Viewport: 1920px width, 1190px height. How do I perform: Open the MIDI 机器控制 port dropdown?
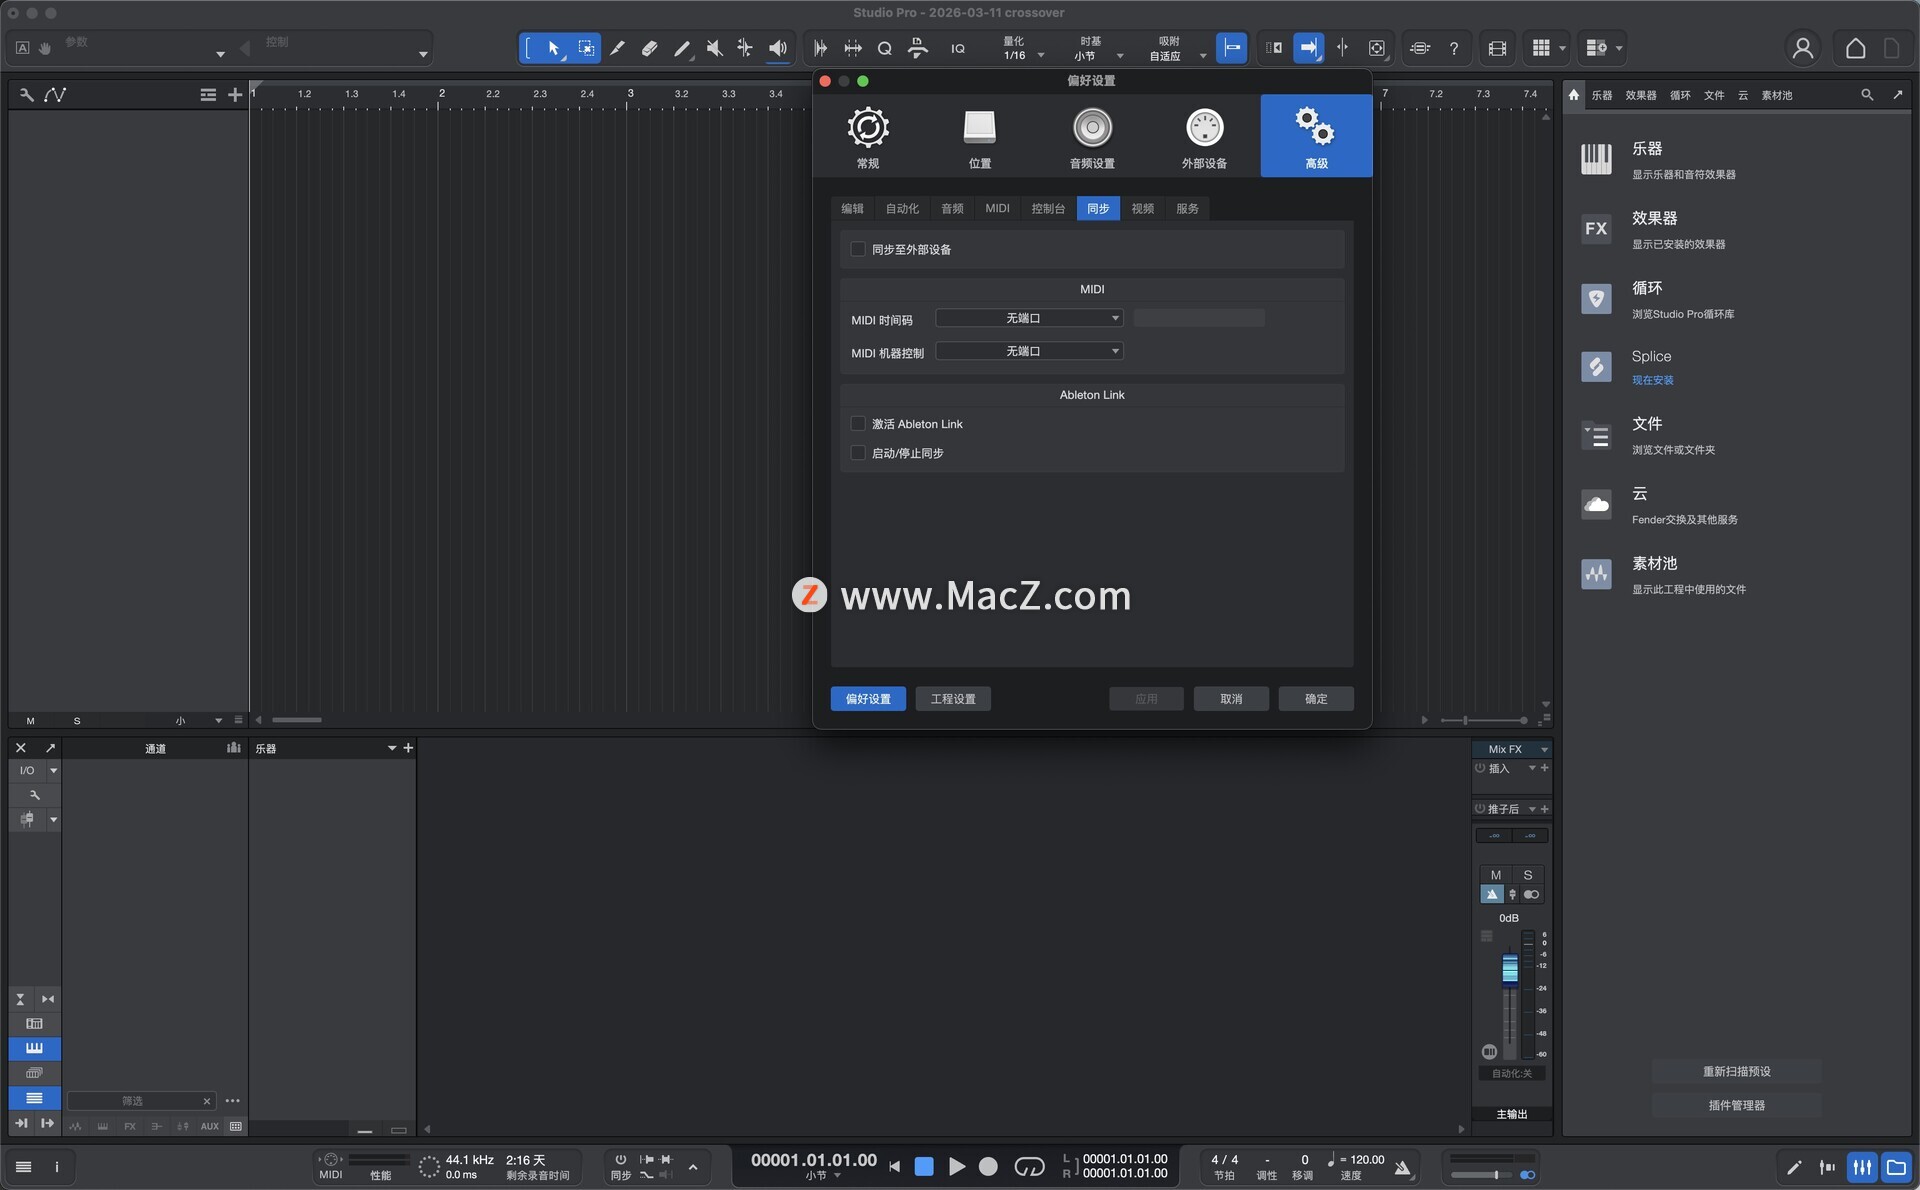pyautogui.click(x=1029, y=351)
